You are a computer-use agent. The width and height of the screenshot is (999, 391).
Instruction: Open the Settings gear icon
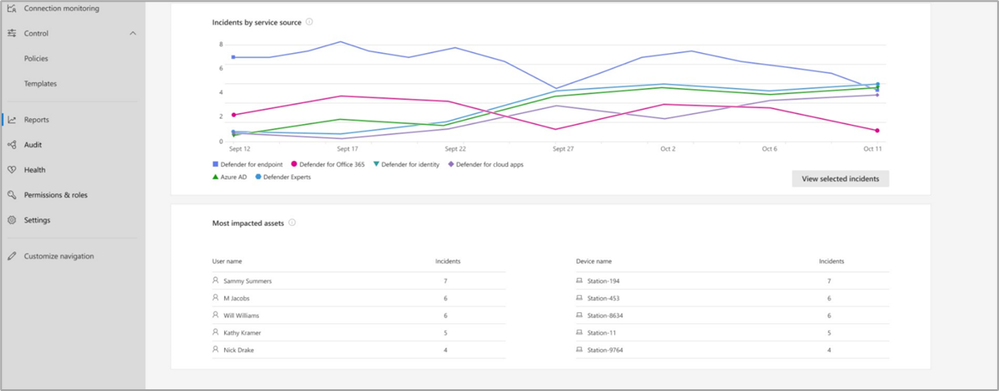(11, 220)
